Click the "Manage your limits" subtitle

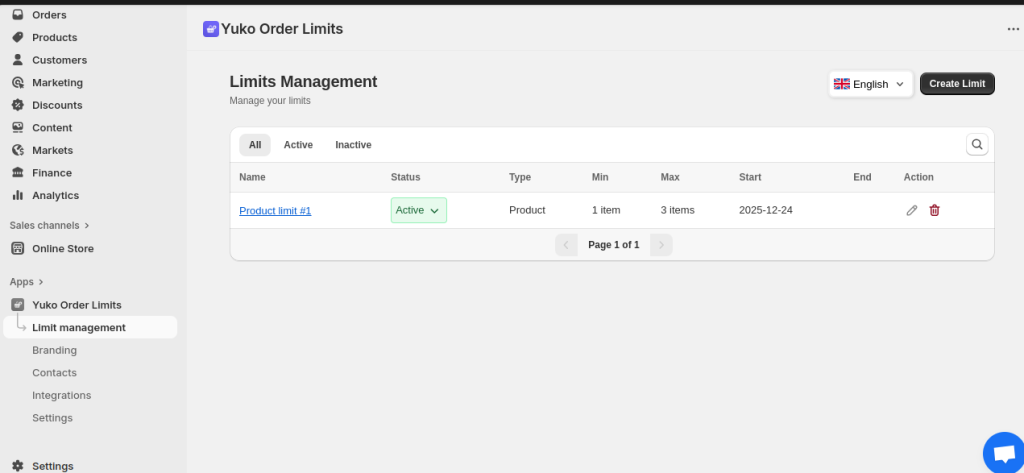pos(270,101)
